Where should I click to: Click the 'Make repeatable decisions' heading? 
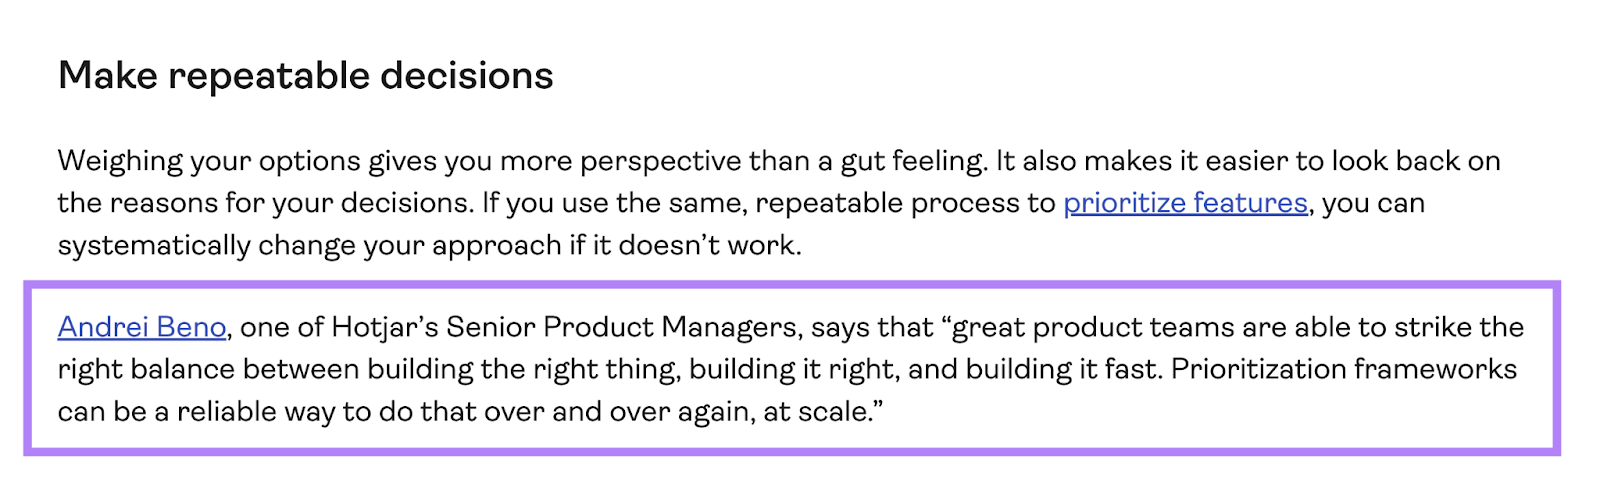305,76
